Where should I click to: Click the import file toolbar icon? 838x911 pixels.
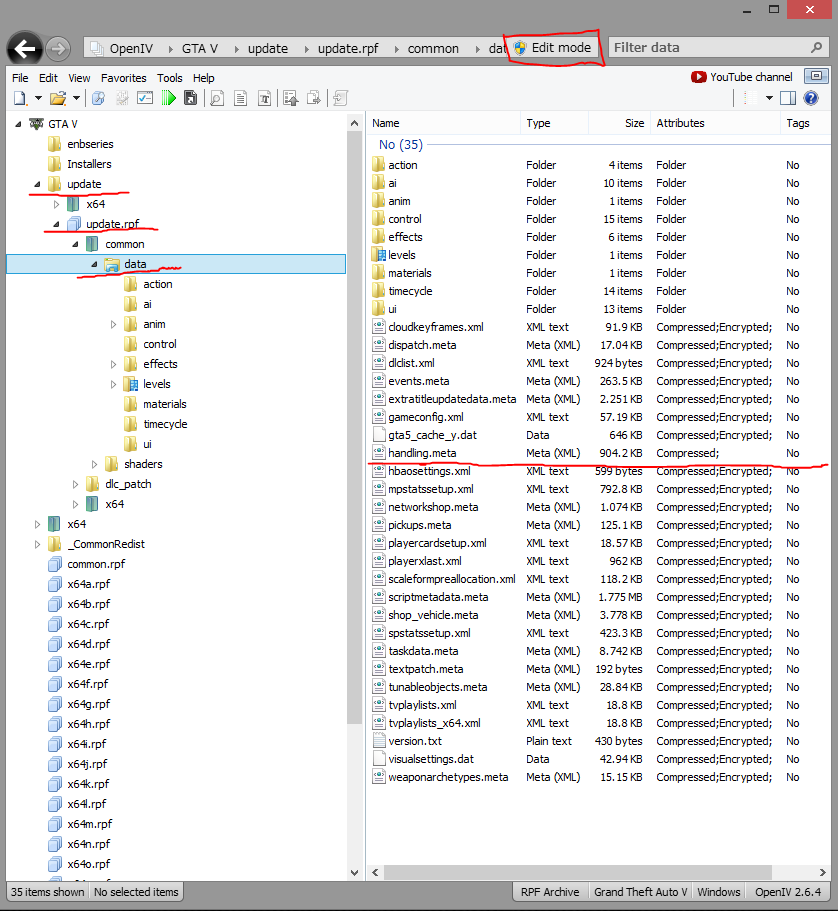(292, 98)
